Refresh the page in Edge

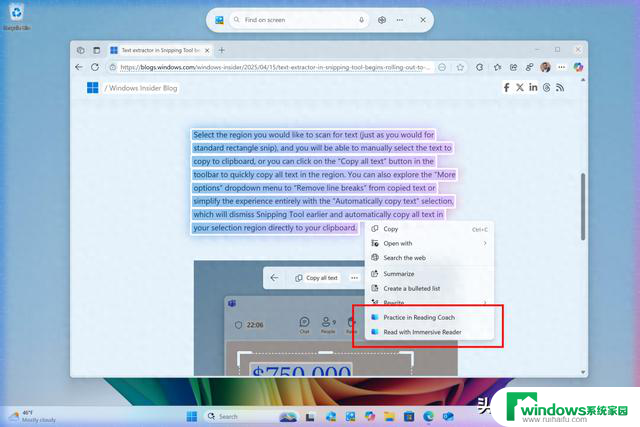point(95,67)
